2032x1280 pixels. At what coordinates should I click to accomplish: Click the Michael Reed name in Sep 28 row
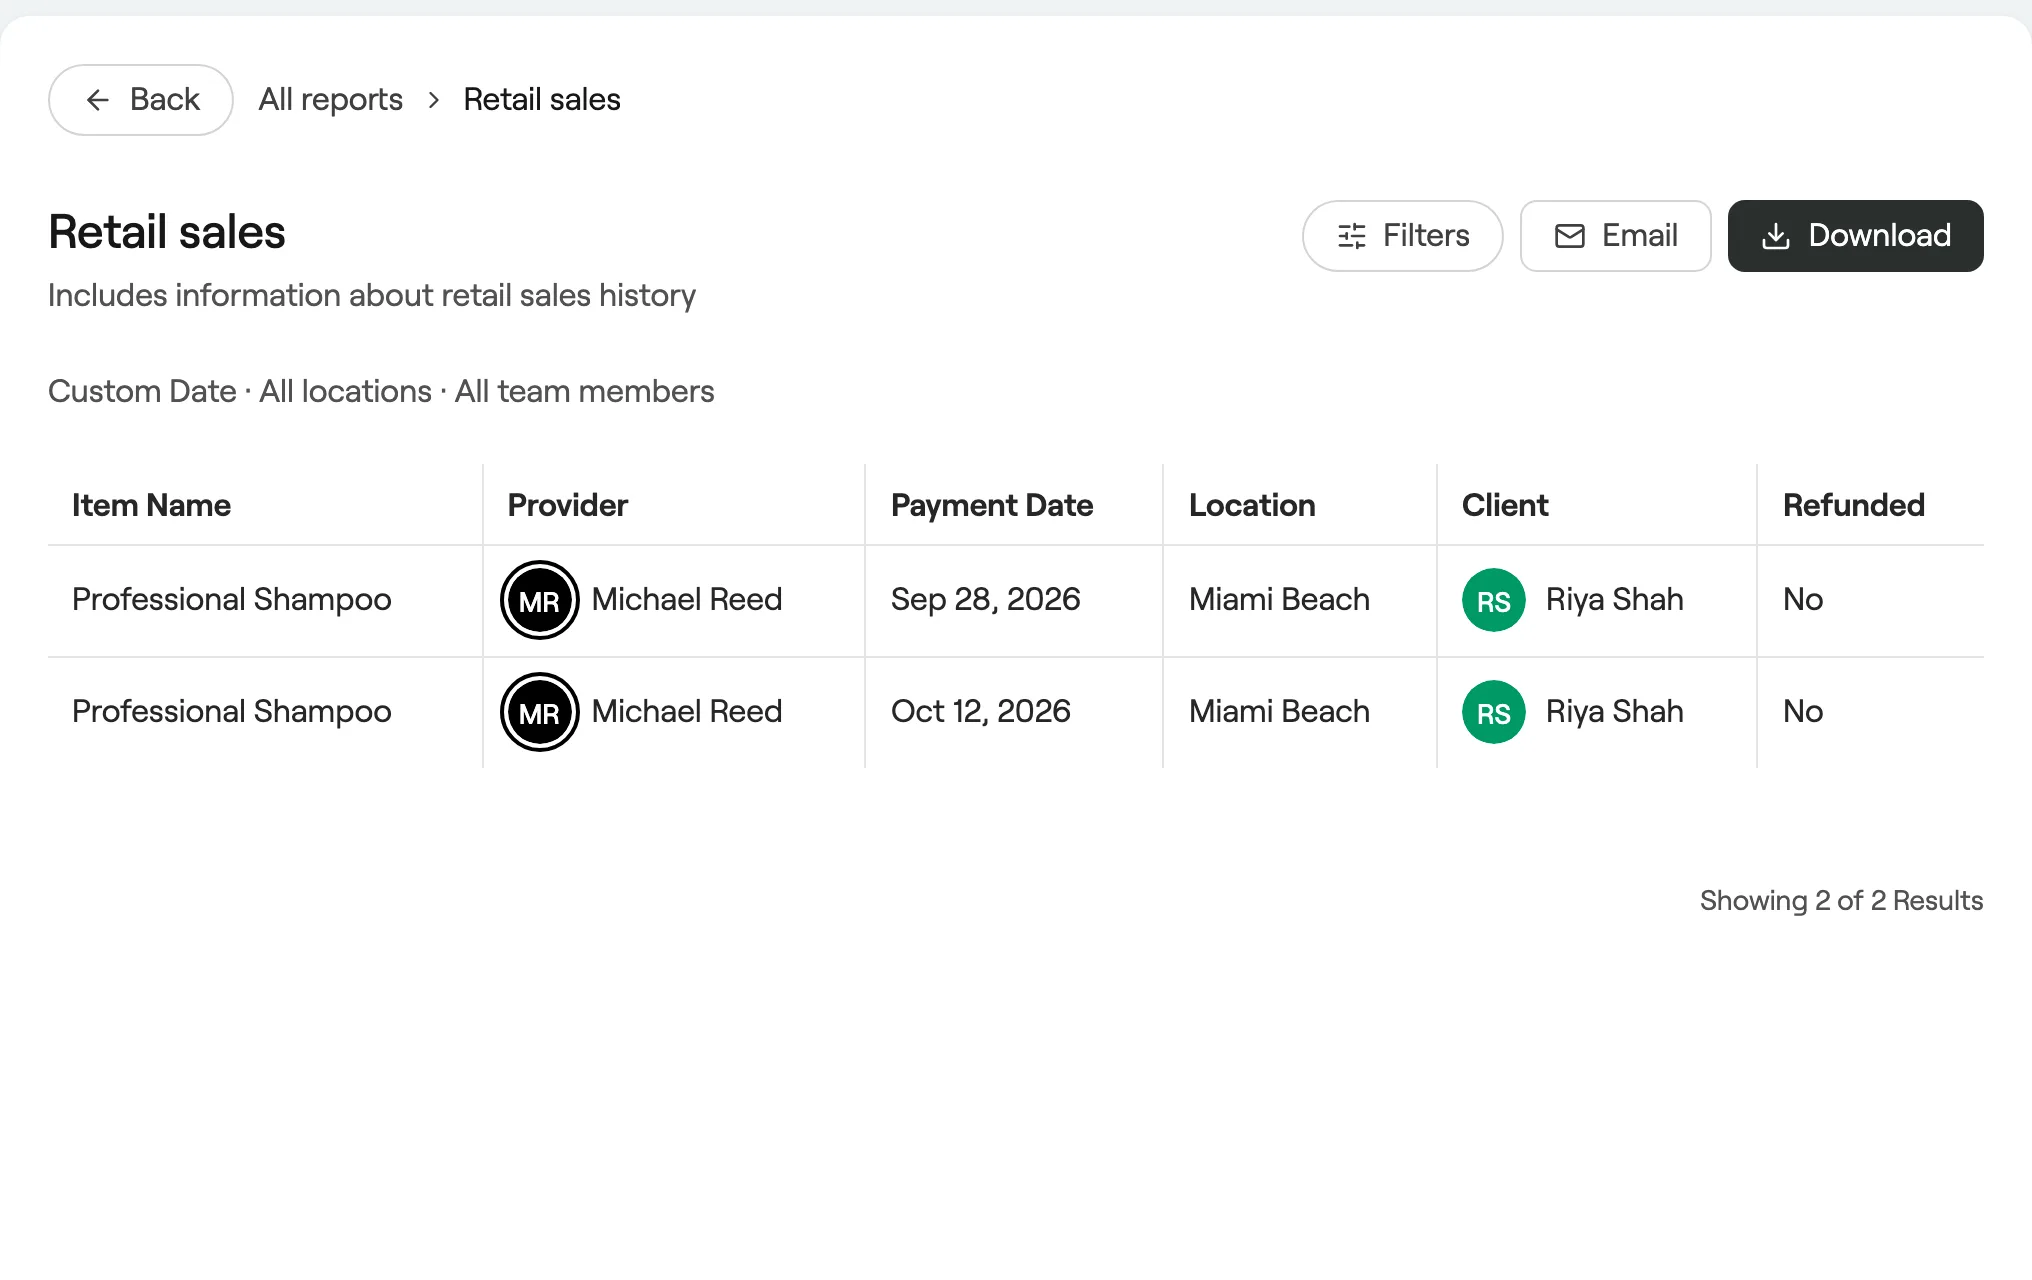point(687,600)
